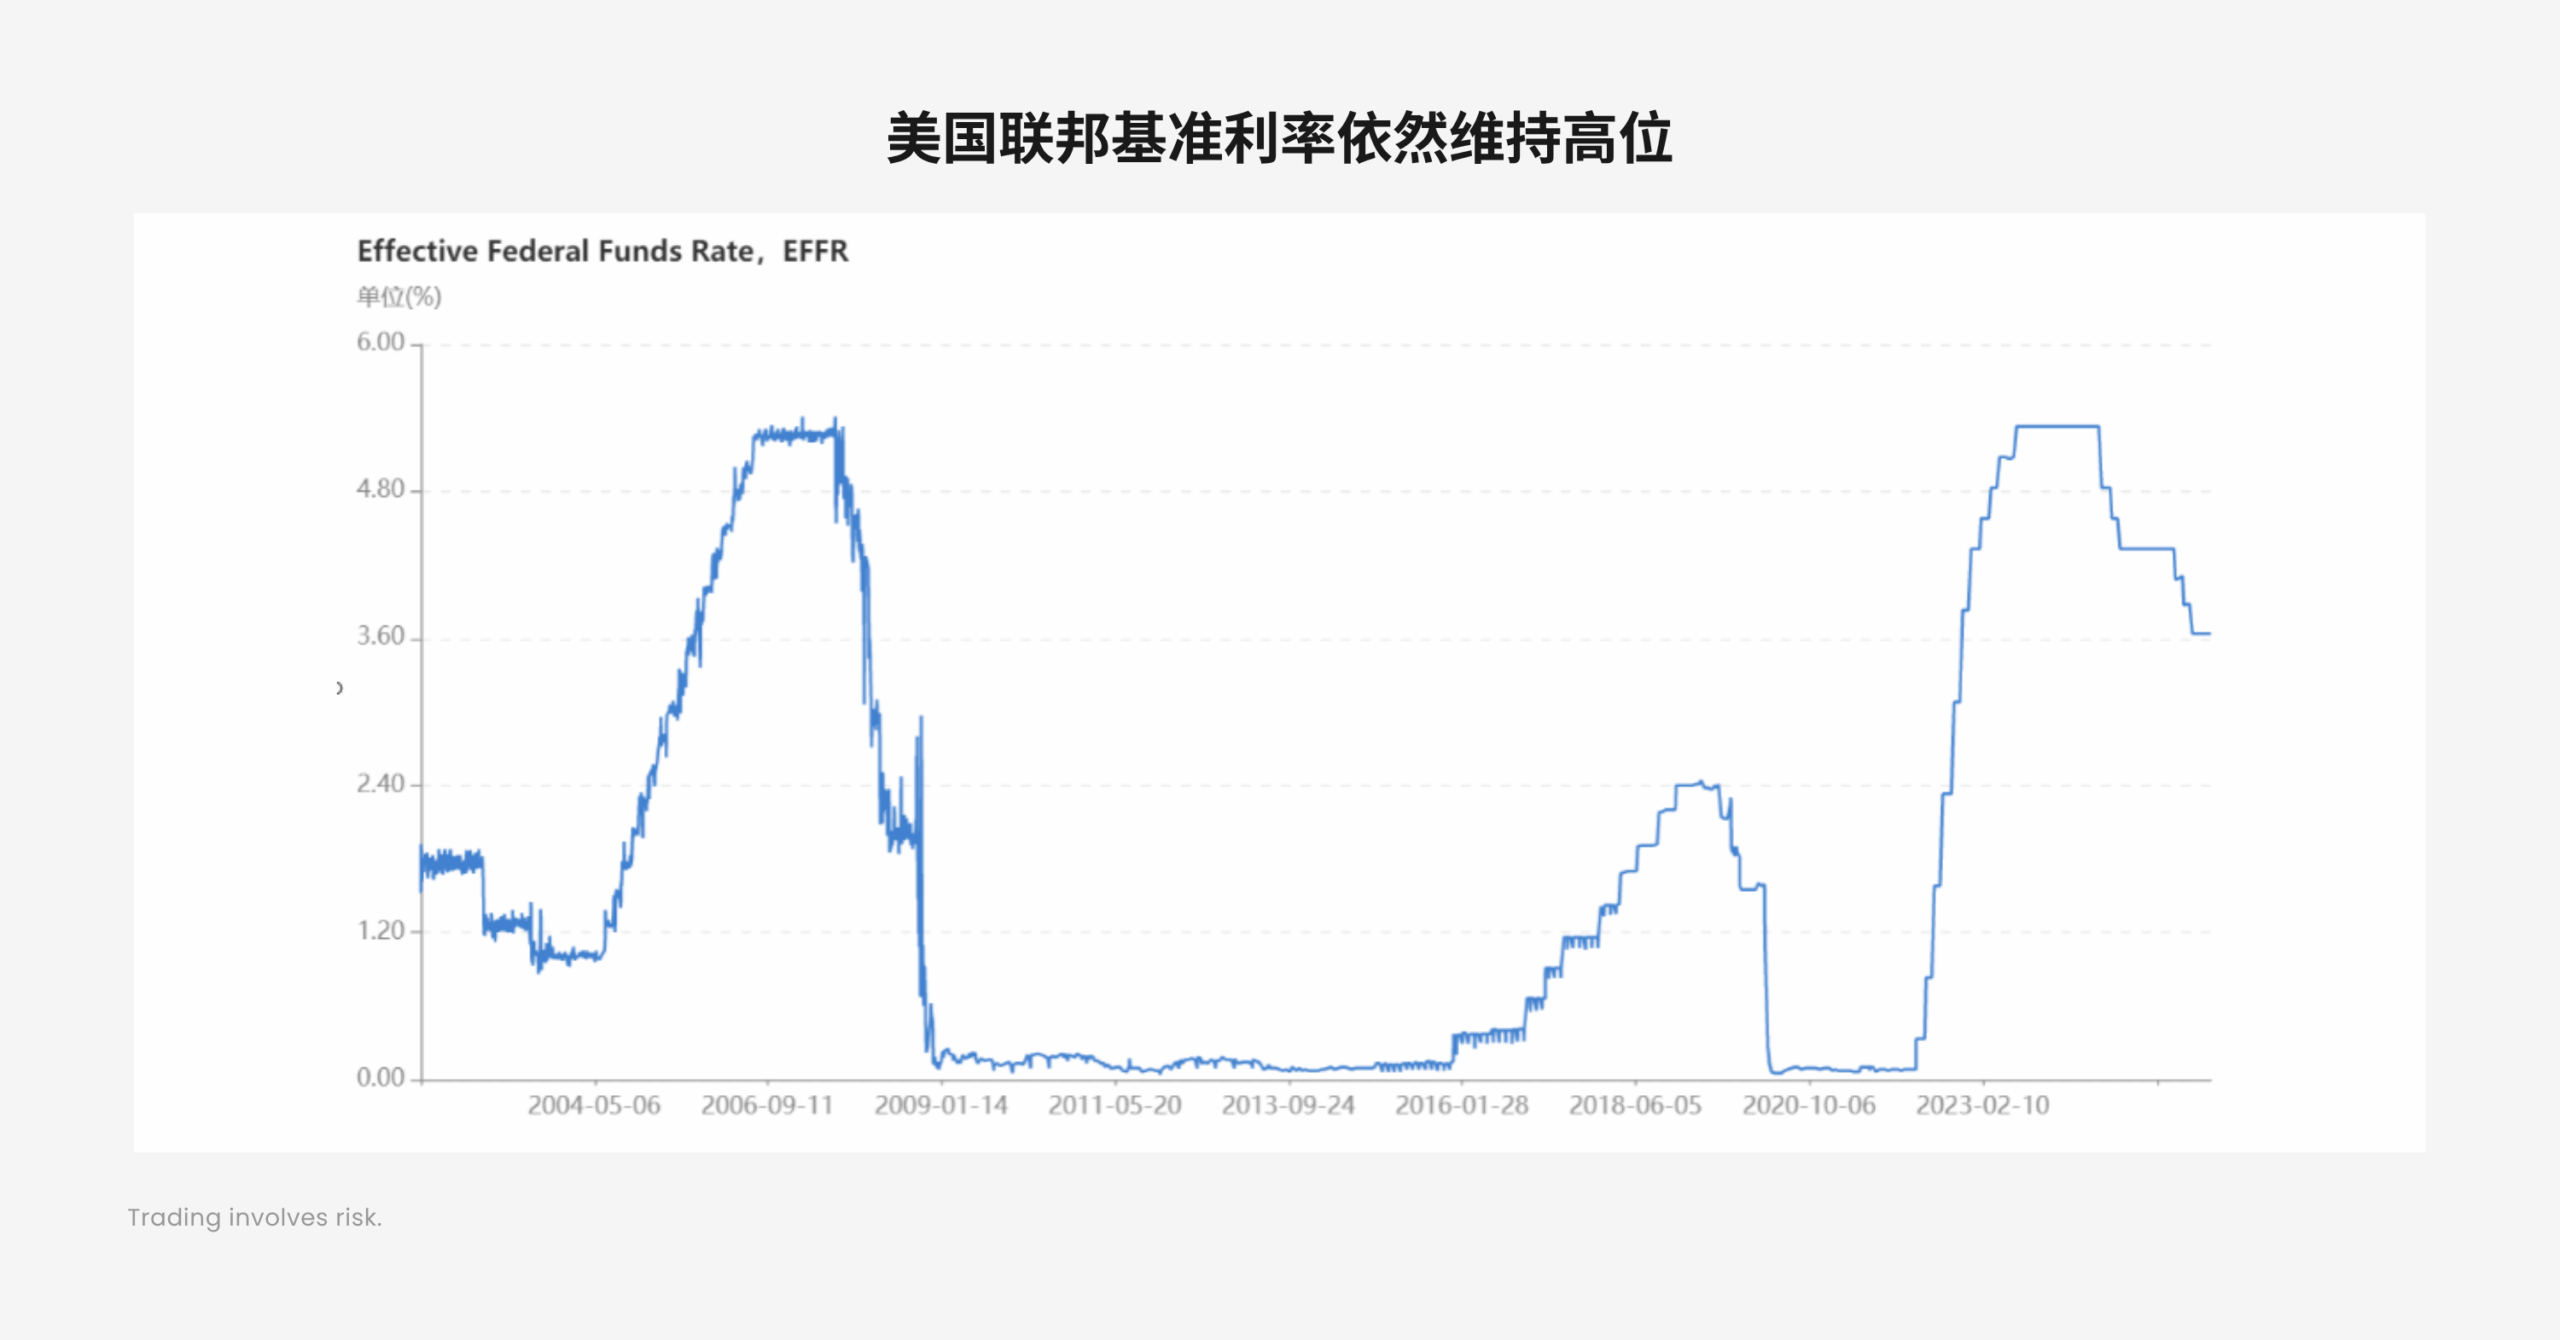Image resolution: width=2560 pixels, height=1340 pixels.
Task: Select the 2020-10-06 date label
Action: 1809,1106
